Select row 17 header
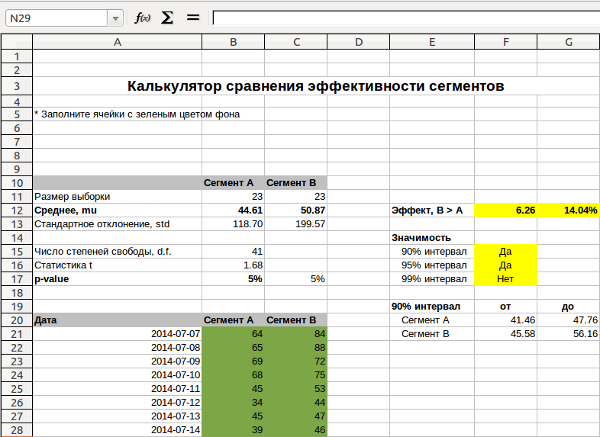600x437 pixels. point(17,279)
